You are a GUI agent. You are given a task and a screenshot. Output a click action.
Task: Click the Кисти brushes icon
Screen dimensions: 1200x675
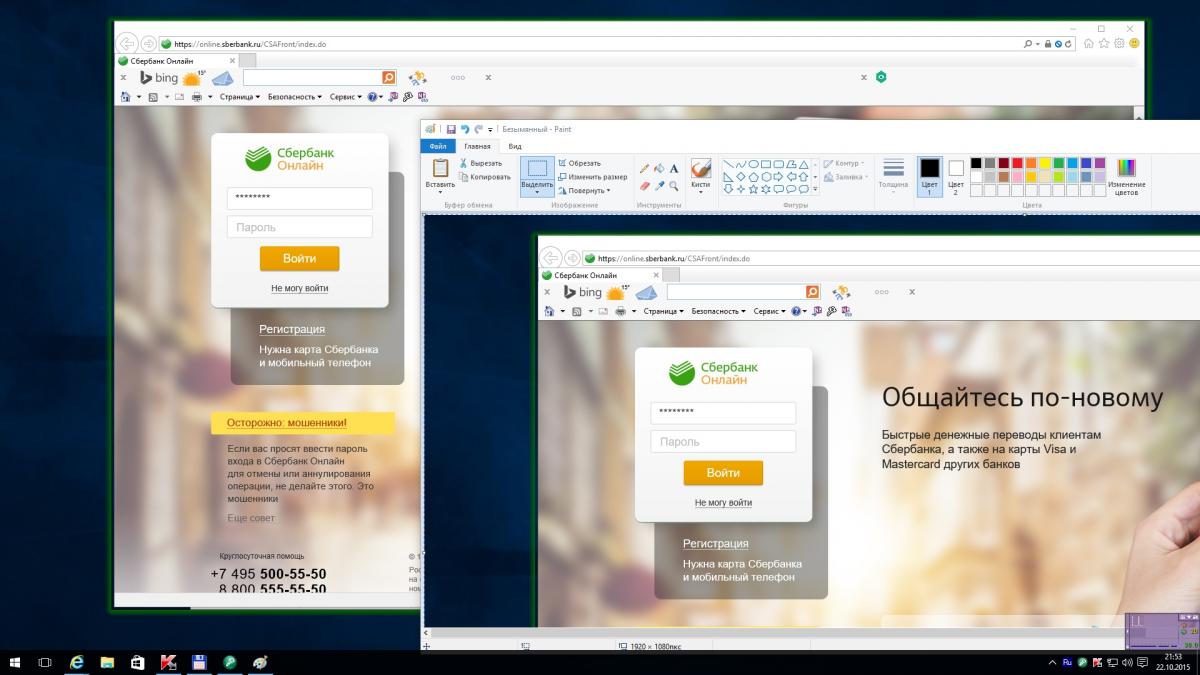pyautogui.click(x=701, y=167)
